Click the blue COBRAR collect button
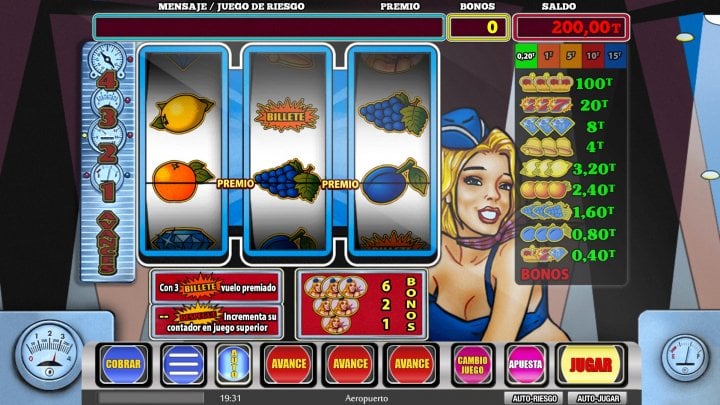The height and width of the screenshot is (405, 720). (x=123, y=364)
